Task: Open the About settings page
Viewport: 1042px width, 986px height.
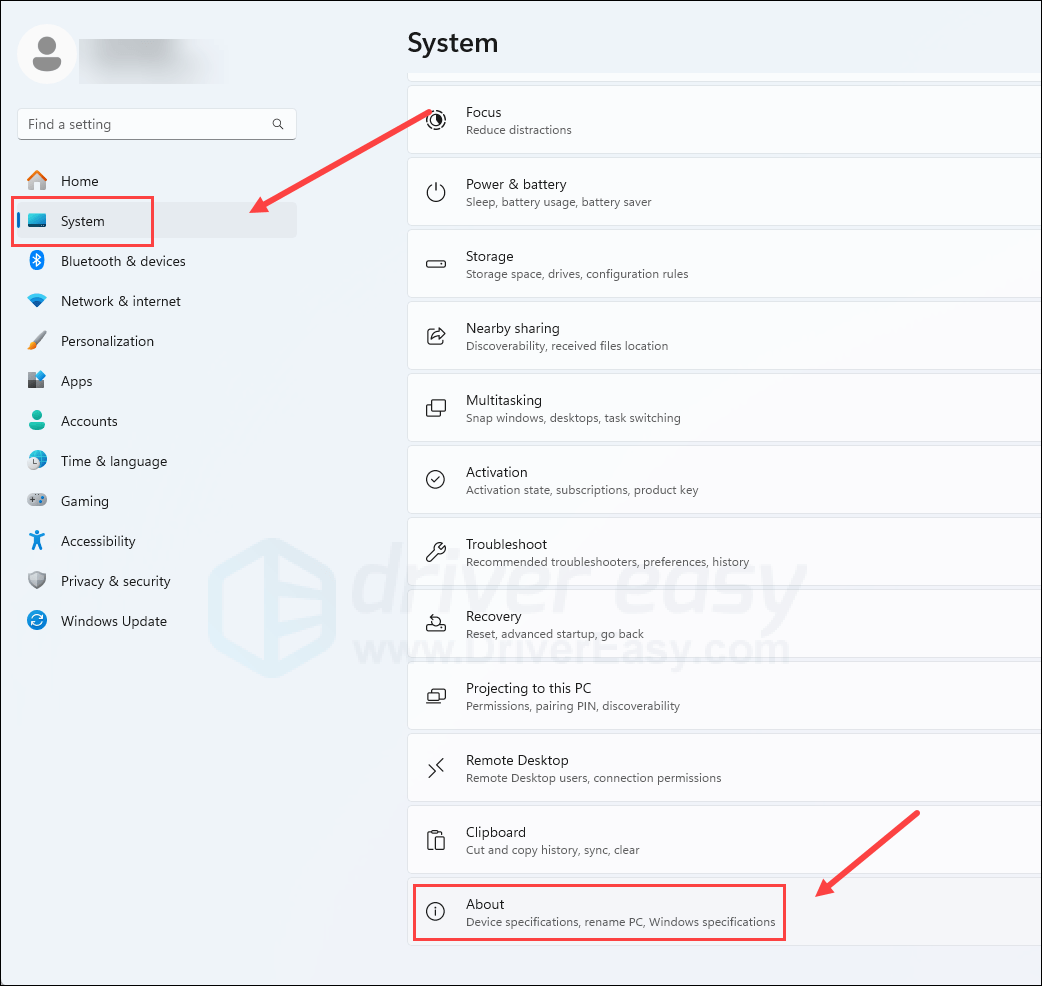Action: (x=598, y=911)
